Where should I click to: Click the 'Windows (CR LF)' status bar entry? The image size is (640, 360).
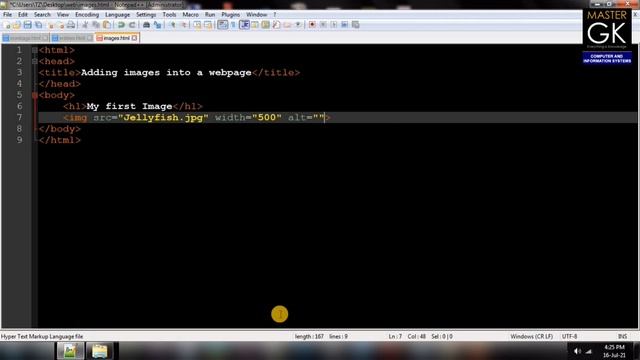[531, 337]
